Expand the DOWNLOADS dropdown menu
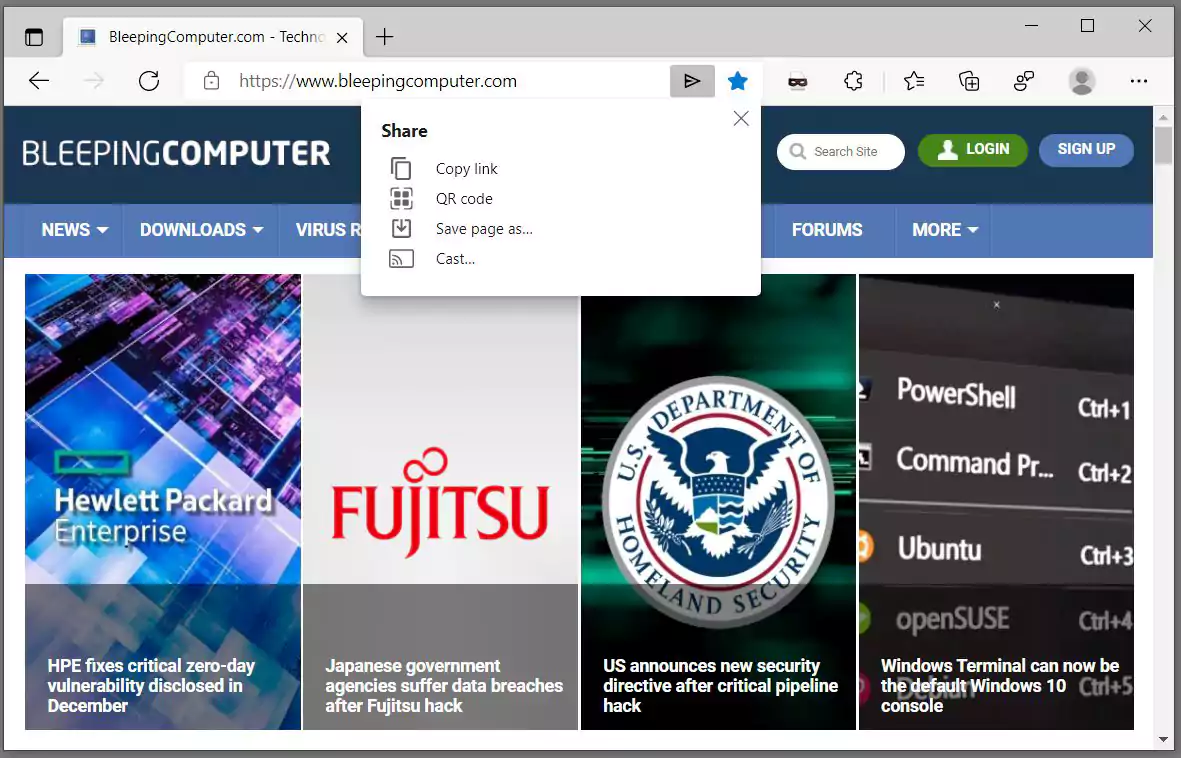1181x758 pixels. [201, 230]
